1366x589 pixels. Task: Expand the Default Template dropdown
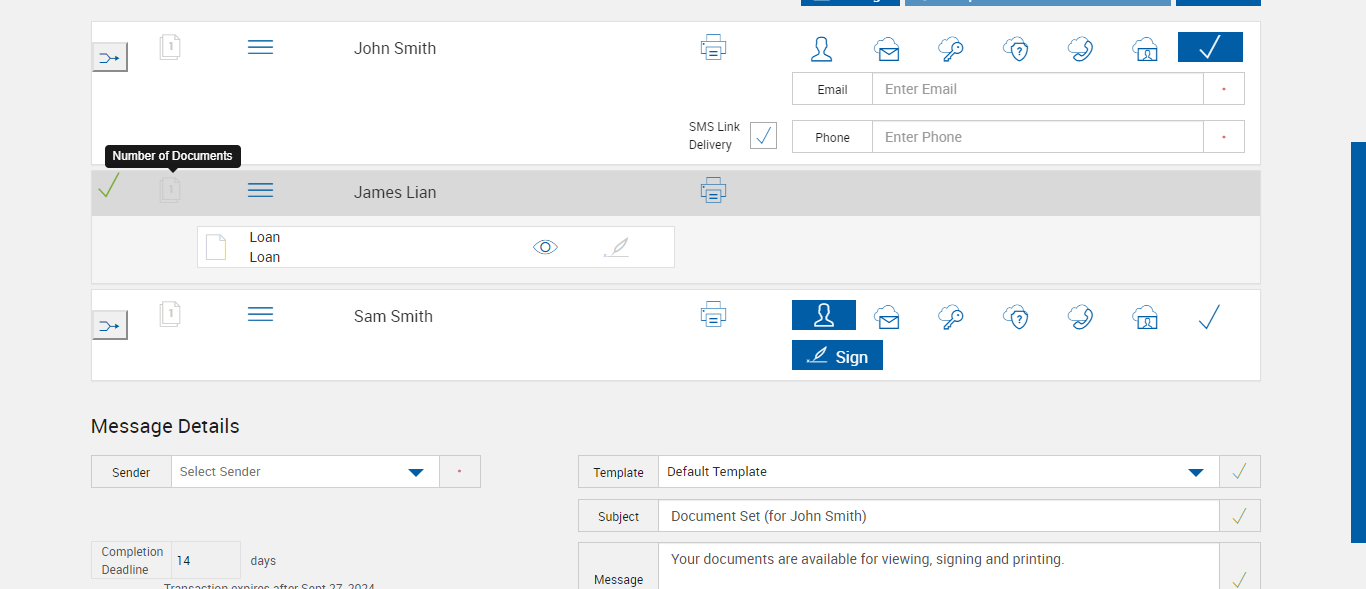click(x=1195, y=472)
